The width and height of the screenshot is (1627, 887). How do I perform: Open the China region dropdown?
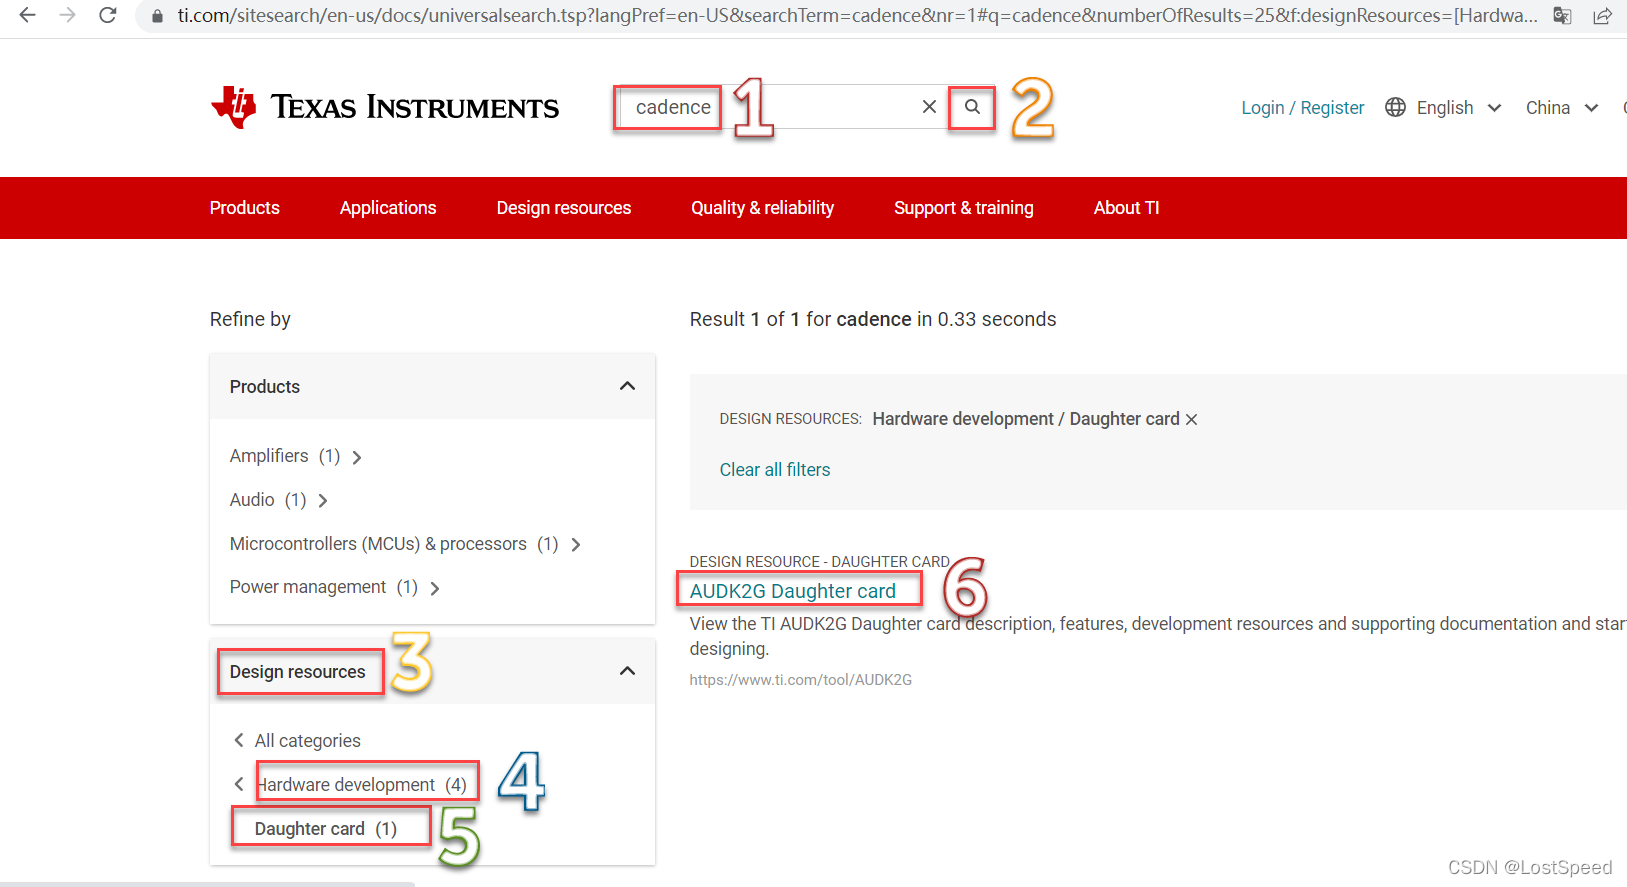(1561, 107)
